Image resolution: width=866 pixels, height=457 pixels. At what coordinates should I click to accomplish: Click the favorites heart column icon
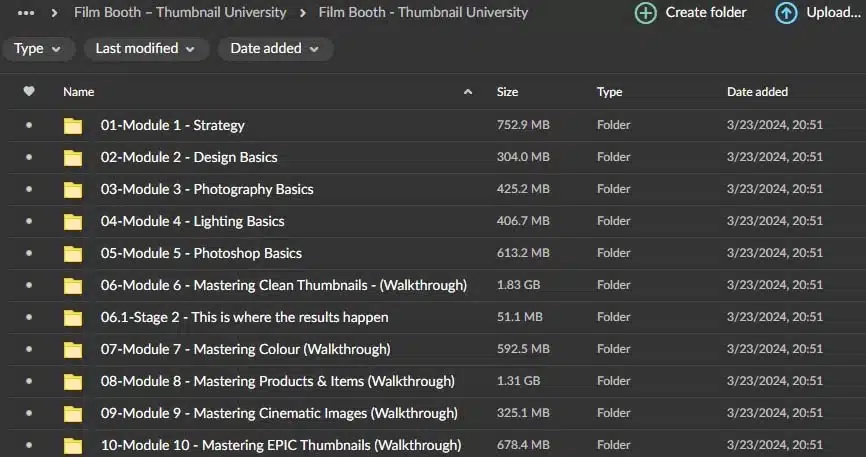[x=29, y=91]
